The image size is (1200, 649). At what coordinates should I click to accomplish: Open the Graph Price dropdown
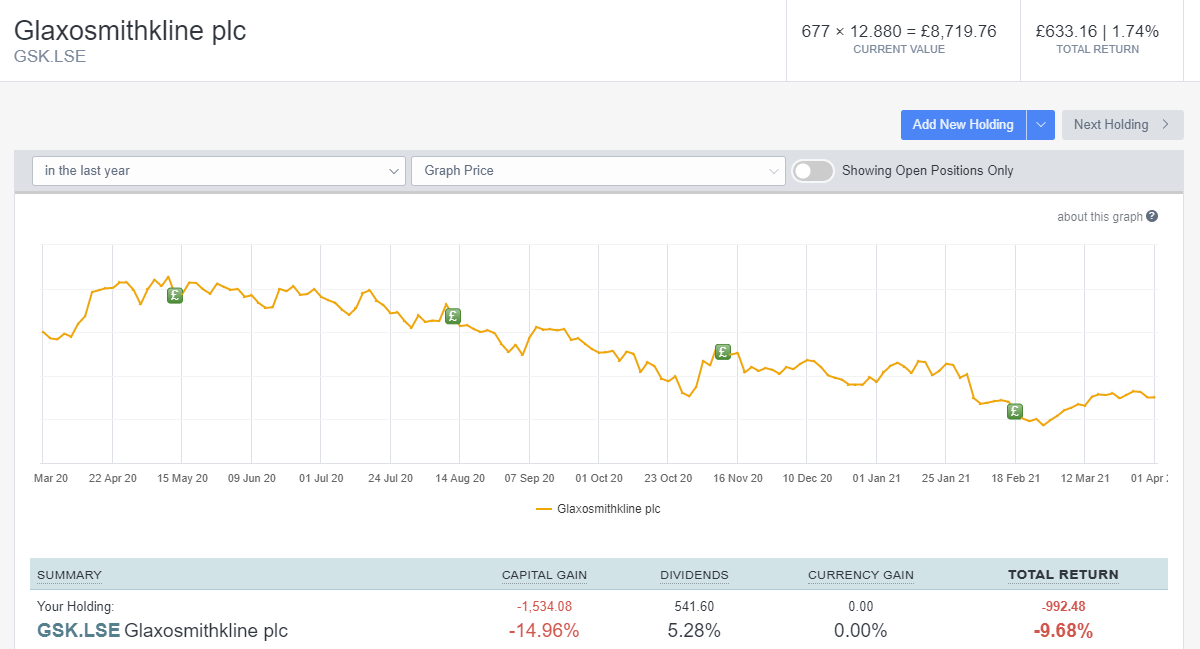[x=598, y=170]
